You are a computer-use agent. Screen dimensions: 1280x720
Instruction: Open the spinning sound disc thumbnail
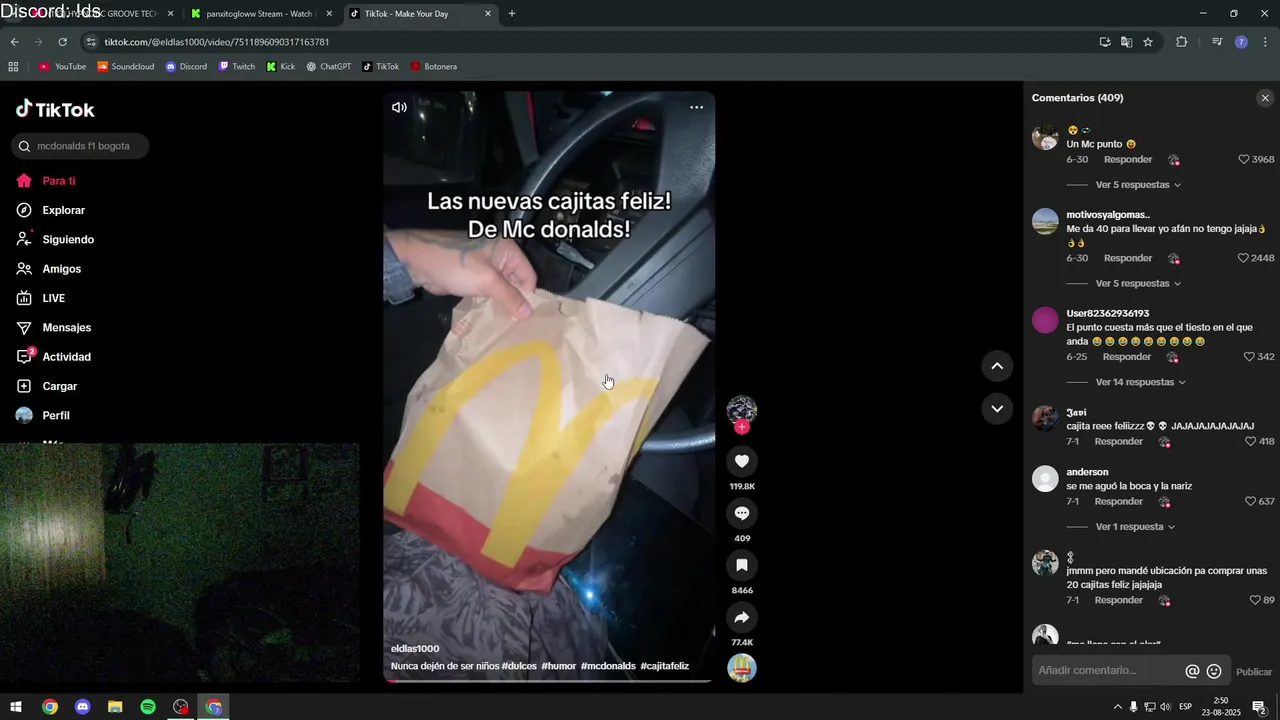[742, 667]
